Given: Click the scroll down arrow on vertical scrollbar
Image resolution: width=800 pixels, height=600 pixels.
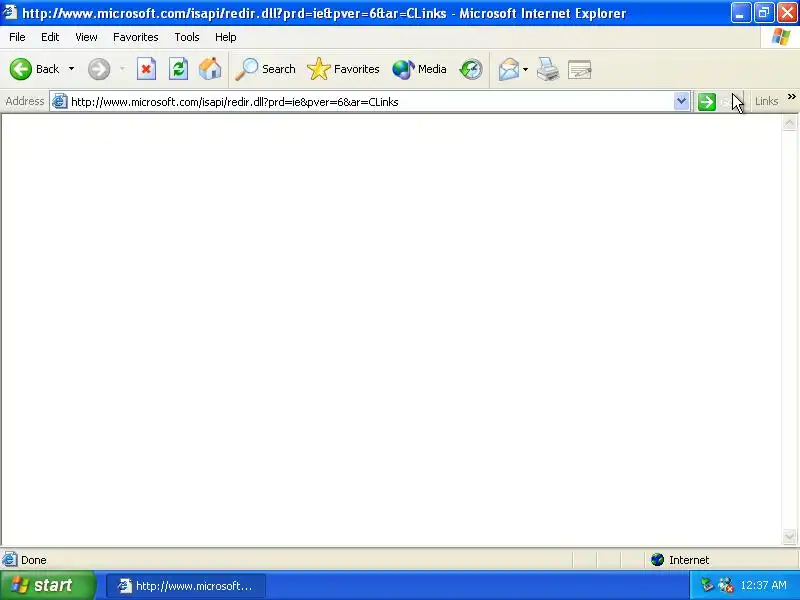Looking at the screenshot, I should tap(789, 536).
